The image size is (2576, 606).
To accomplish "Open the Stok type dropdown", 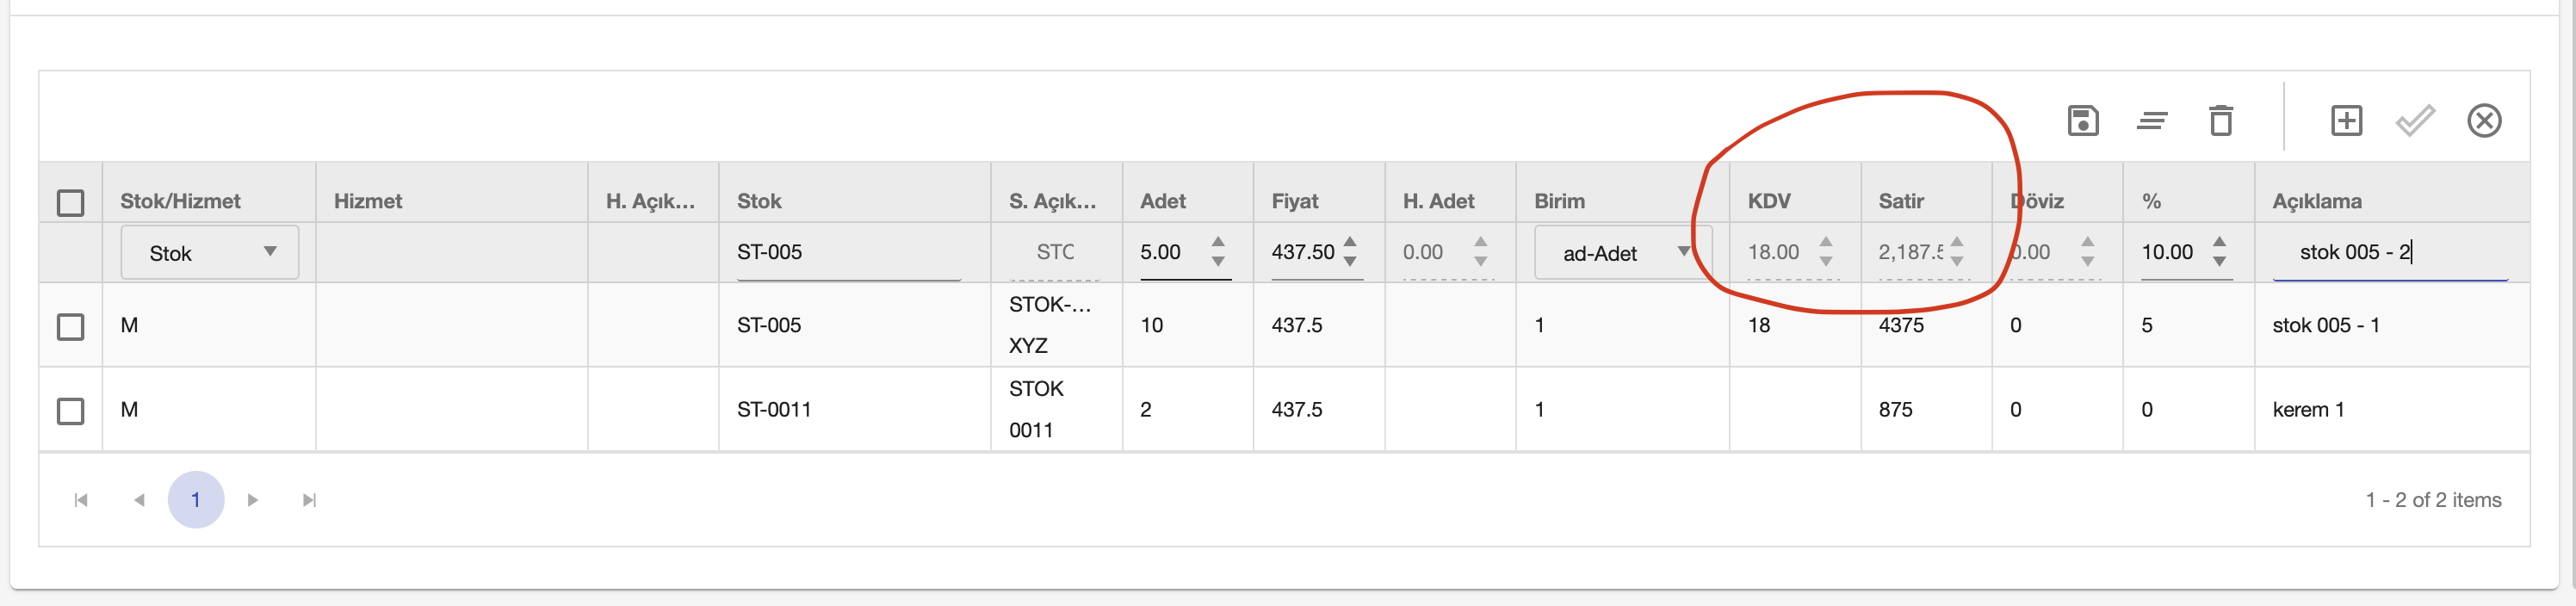I will 209,253.
